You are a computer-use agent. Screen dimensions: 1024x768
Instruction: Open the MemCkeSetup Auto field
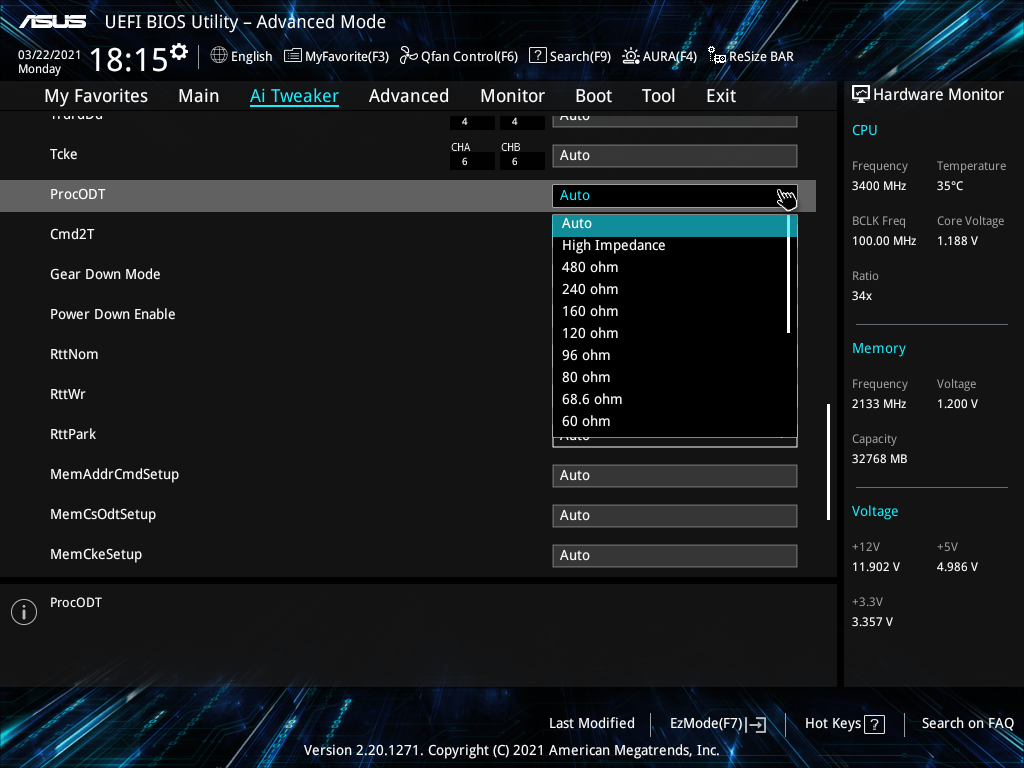coord(675,555)
